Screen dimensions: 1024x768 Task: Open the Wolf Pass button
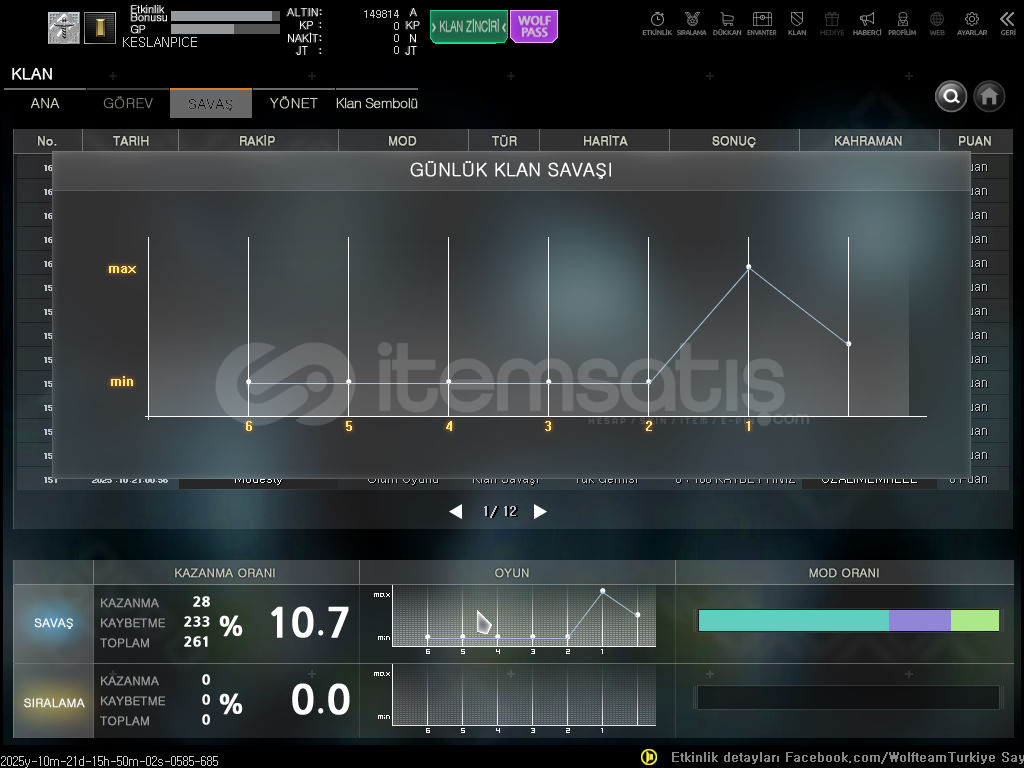coord(534,27)
